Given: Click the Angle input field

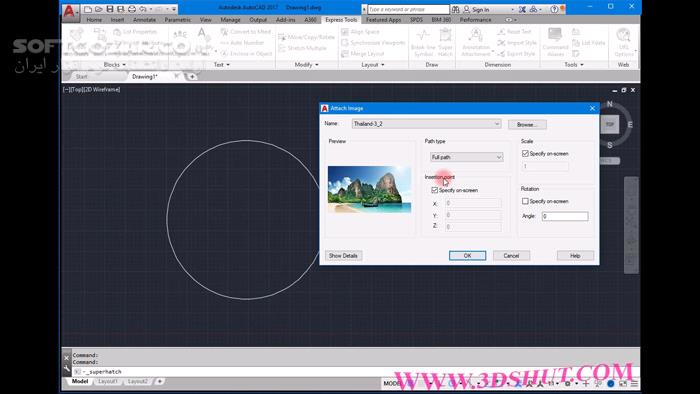Looking at the screenshot, I should (565, 216).
